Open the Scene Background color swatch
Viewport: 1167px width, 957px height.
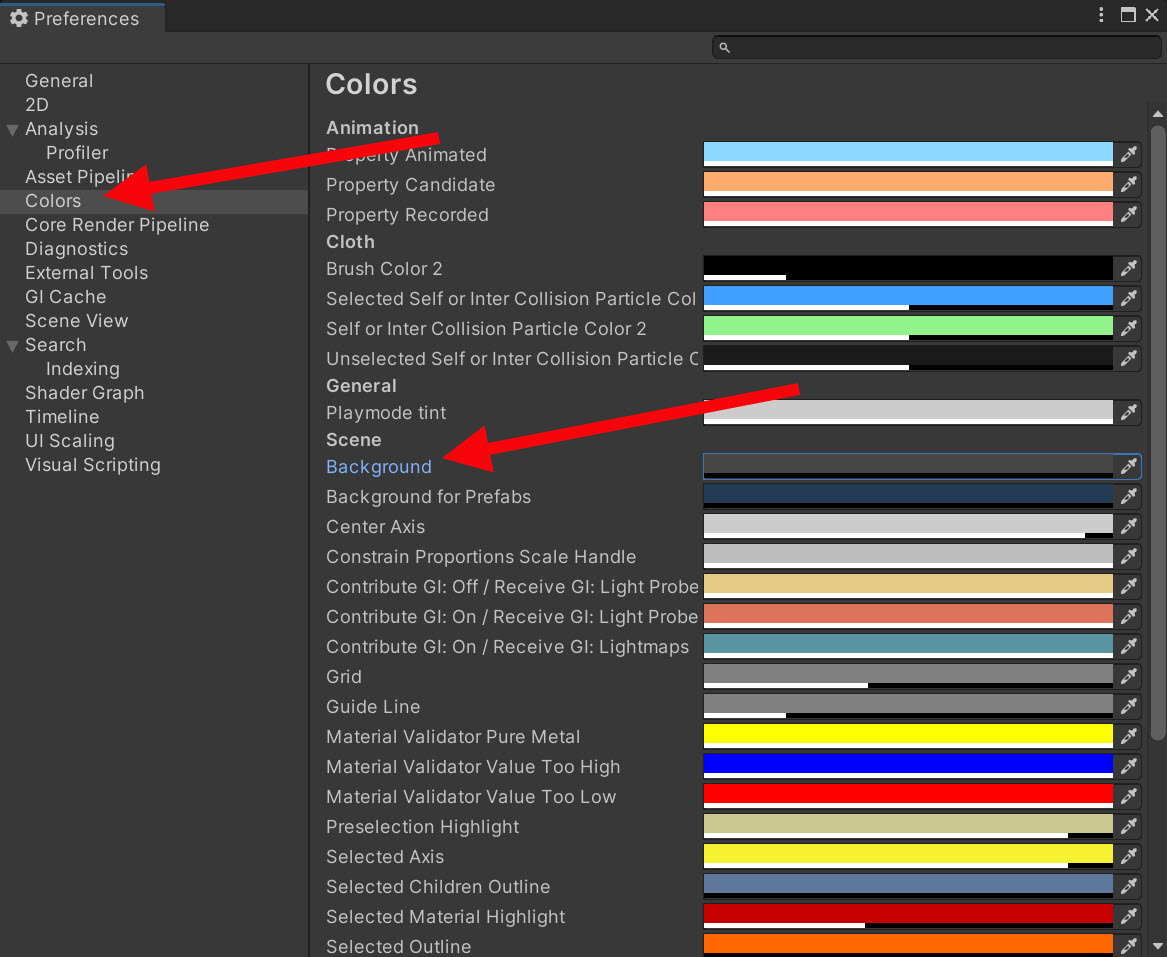point(908,467)
